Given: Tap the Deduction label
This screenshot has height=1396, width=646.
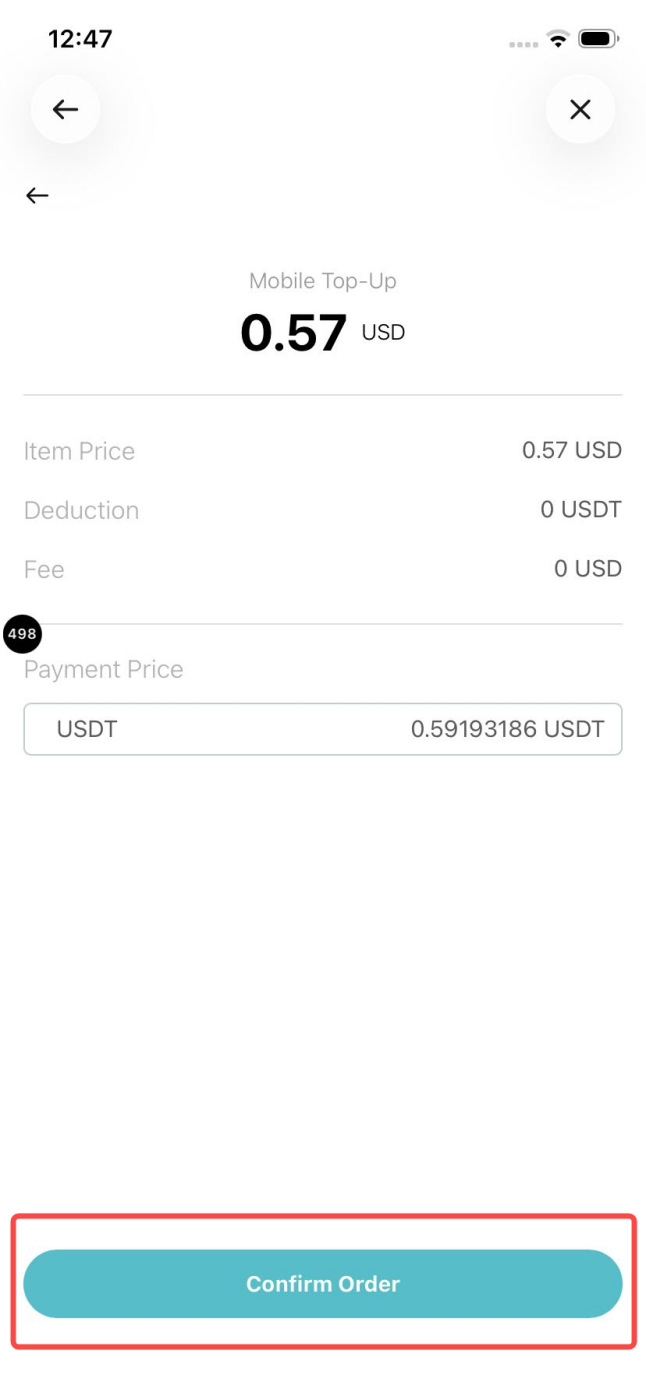Looking at the screenshot, I should click(81, 510).
